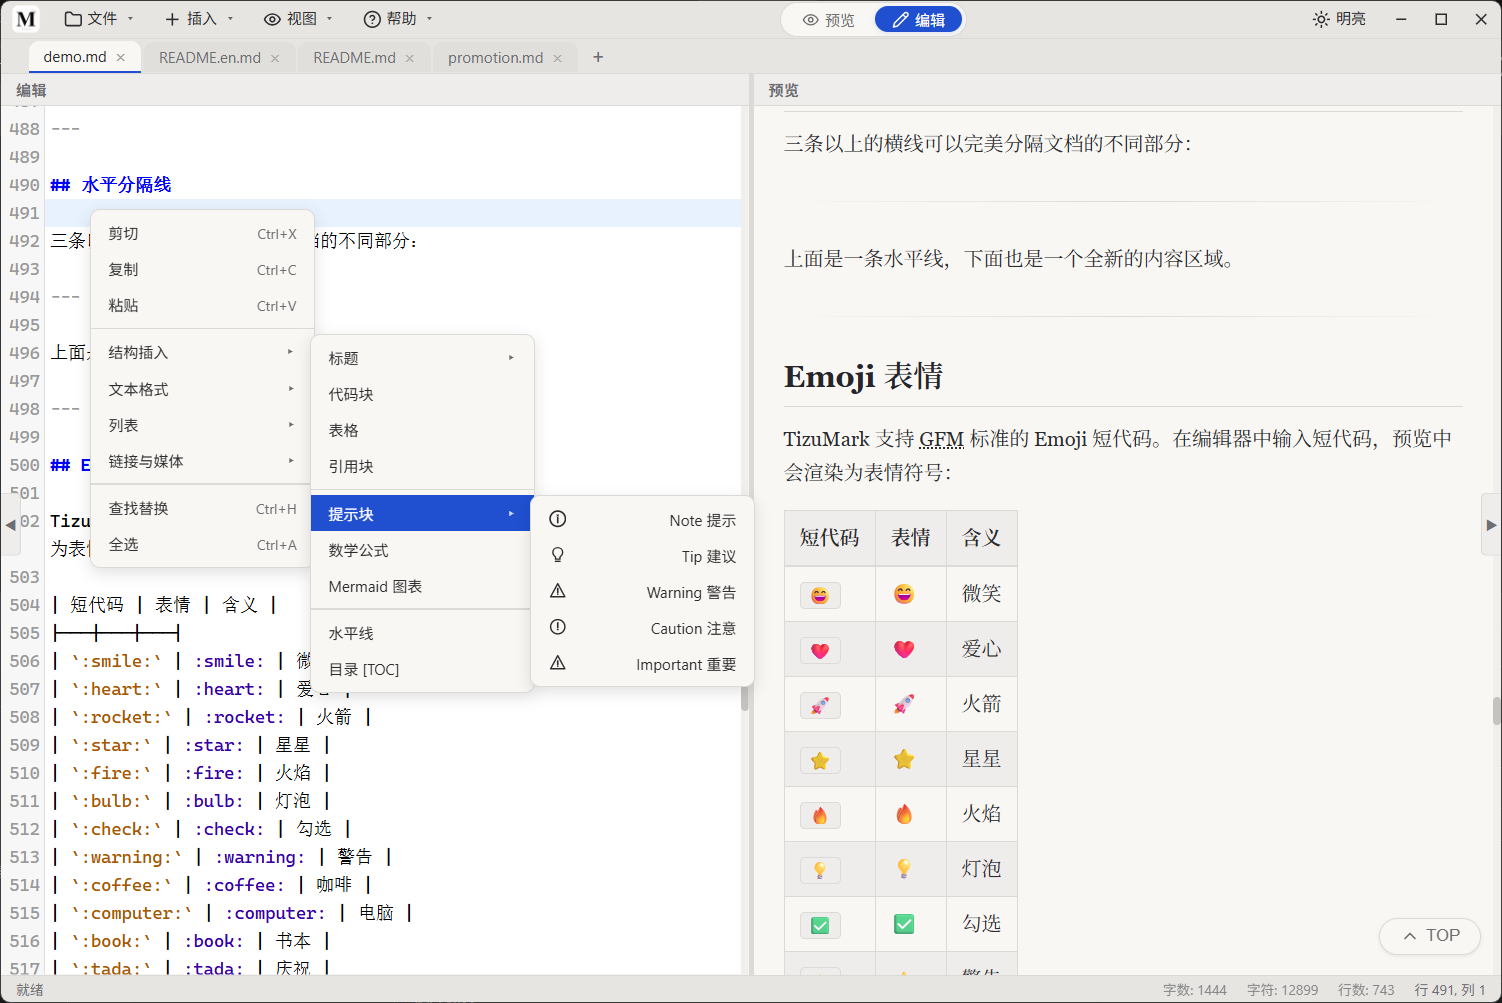Image resolution: width=1502 pixels, height=1003 pixels.
Task: Select the Caution 注意 icon
Action: pos(558,627)
